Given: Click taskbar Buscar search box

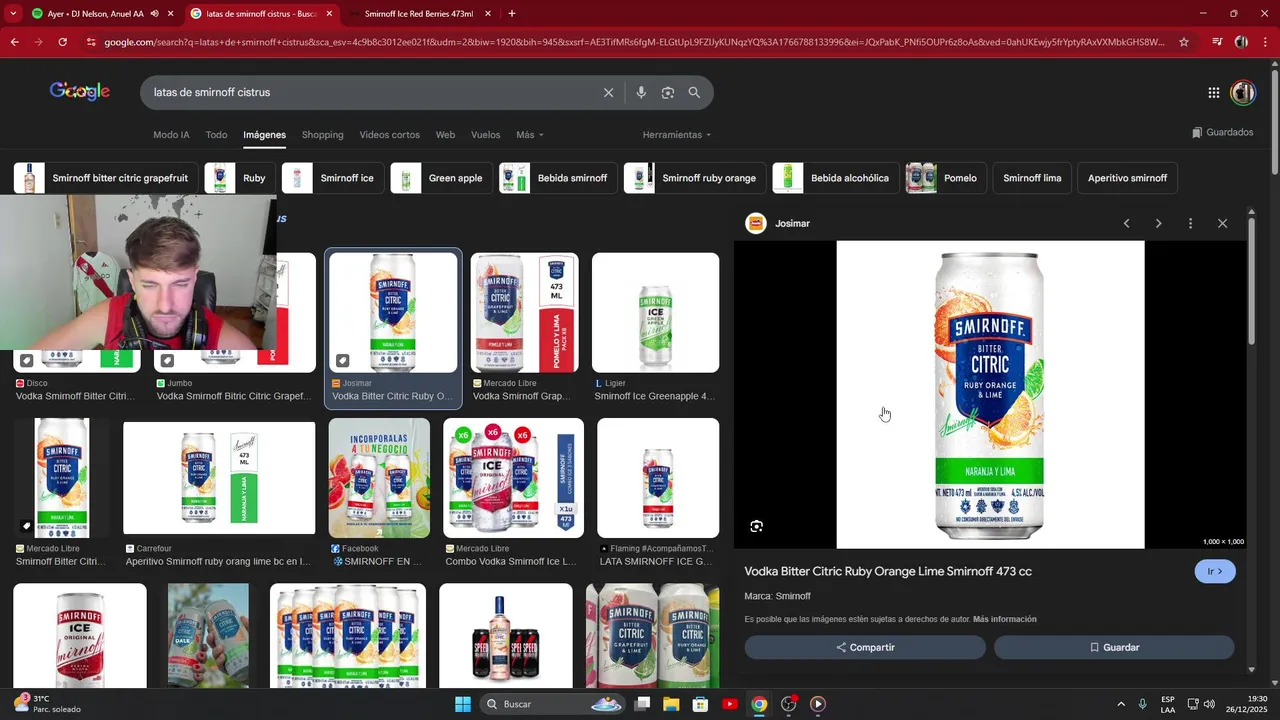Looking at the screenshot, I should tap(553, 704).
